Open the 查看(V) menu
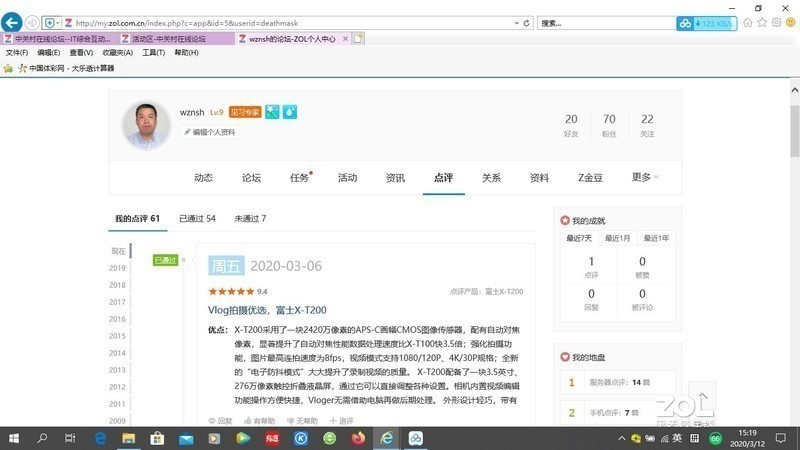800x450 pixels. (x=81, y=53)
